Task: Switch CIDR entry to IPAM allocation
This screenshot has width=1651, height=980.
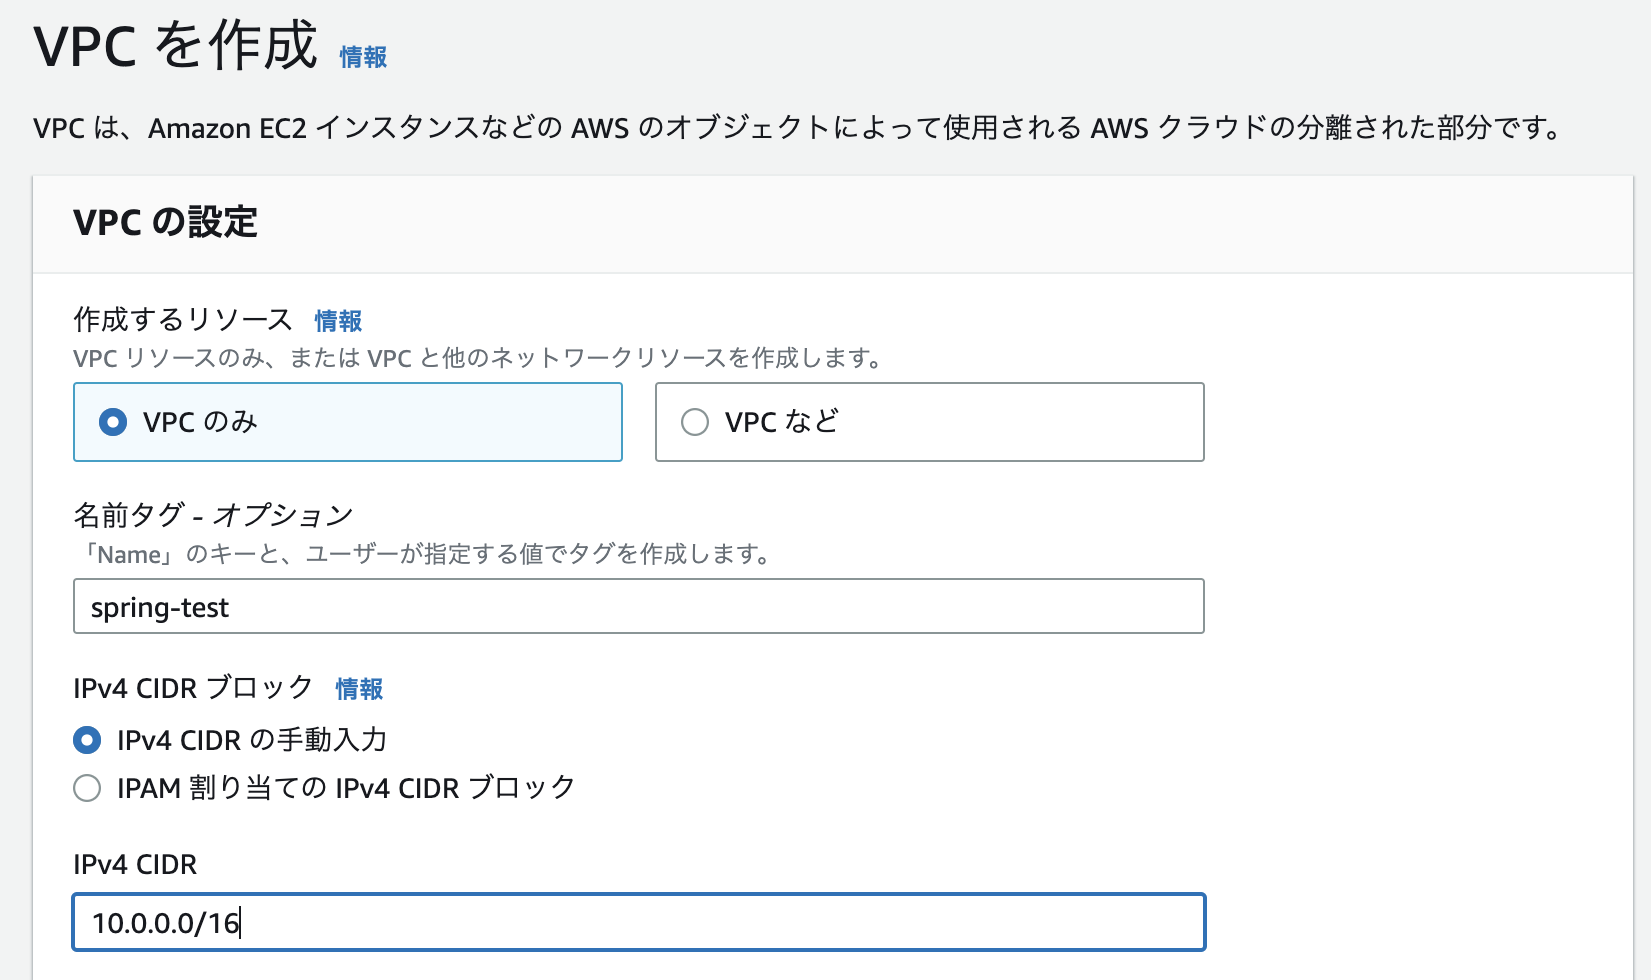Action: coord(87,788)
